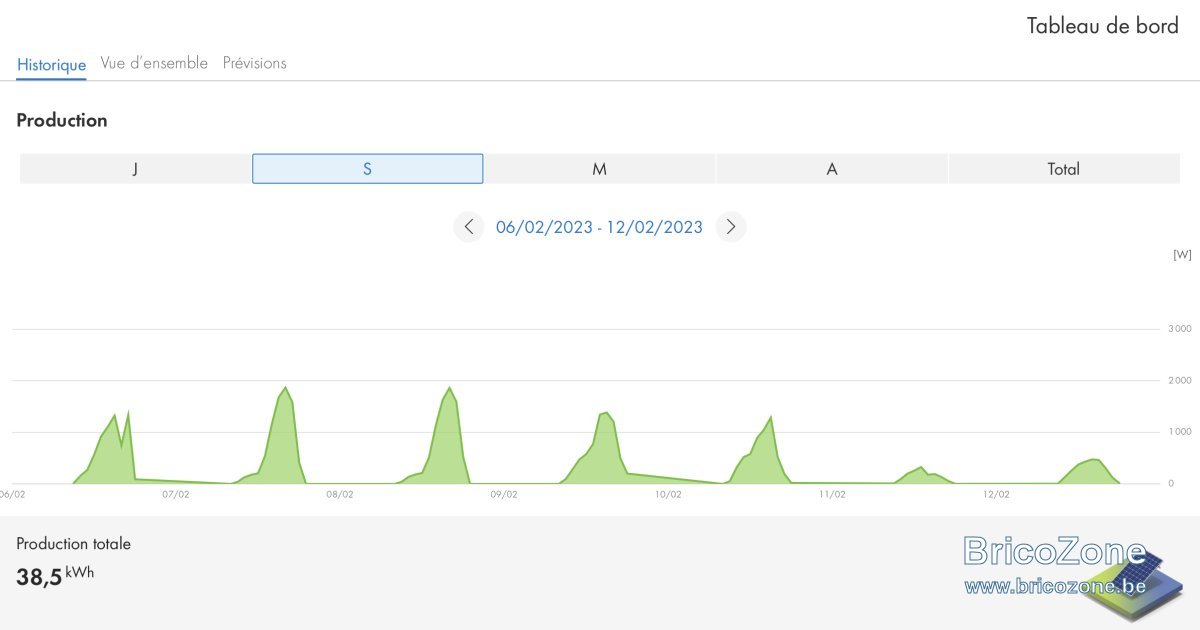This screenshot has height=630, width=1200.
Task: Click the 12/02 x-axis date label
Action: point(996,494)
